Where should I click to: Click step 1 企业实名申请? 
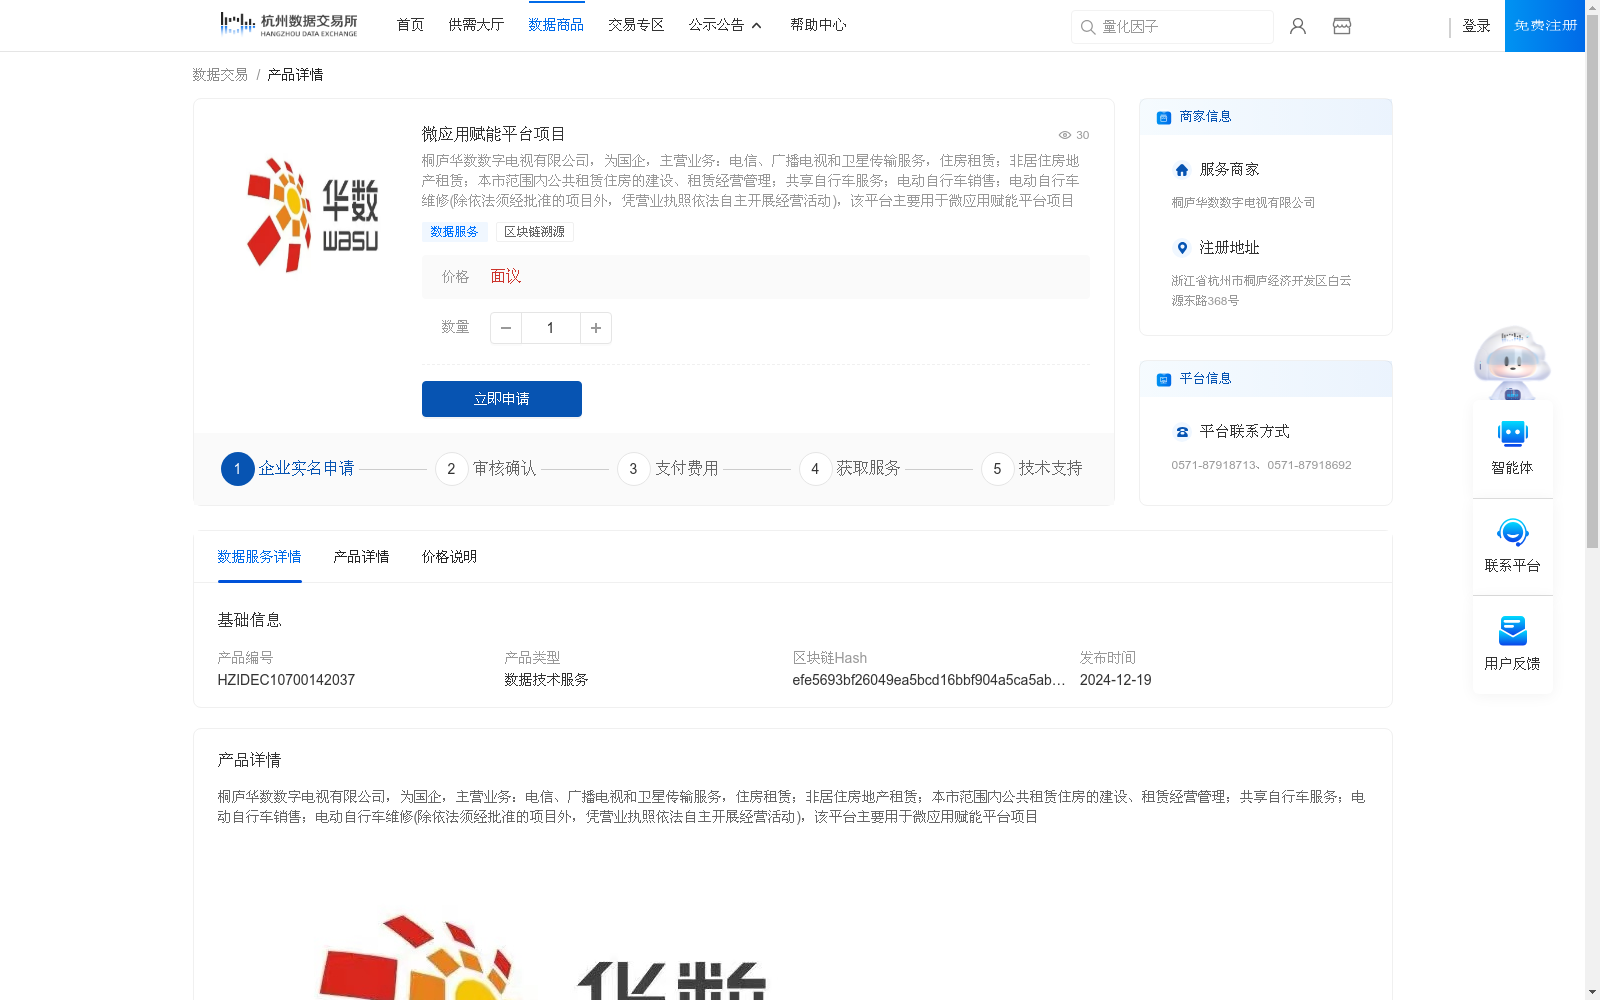coord(288,468)
